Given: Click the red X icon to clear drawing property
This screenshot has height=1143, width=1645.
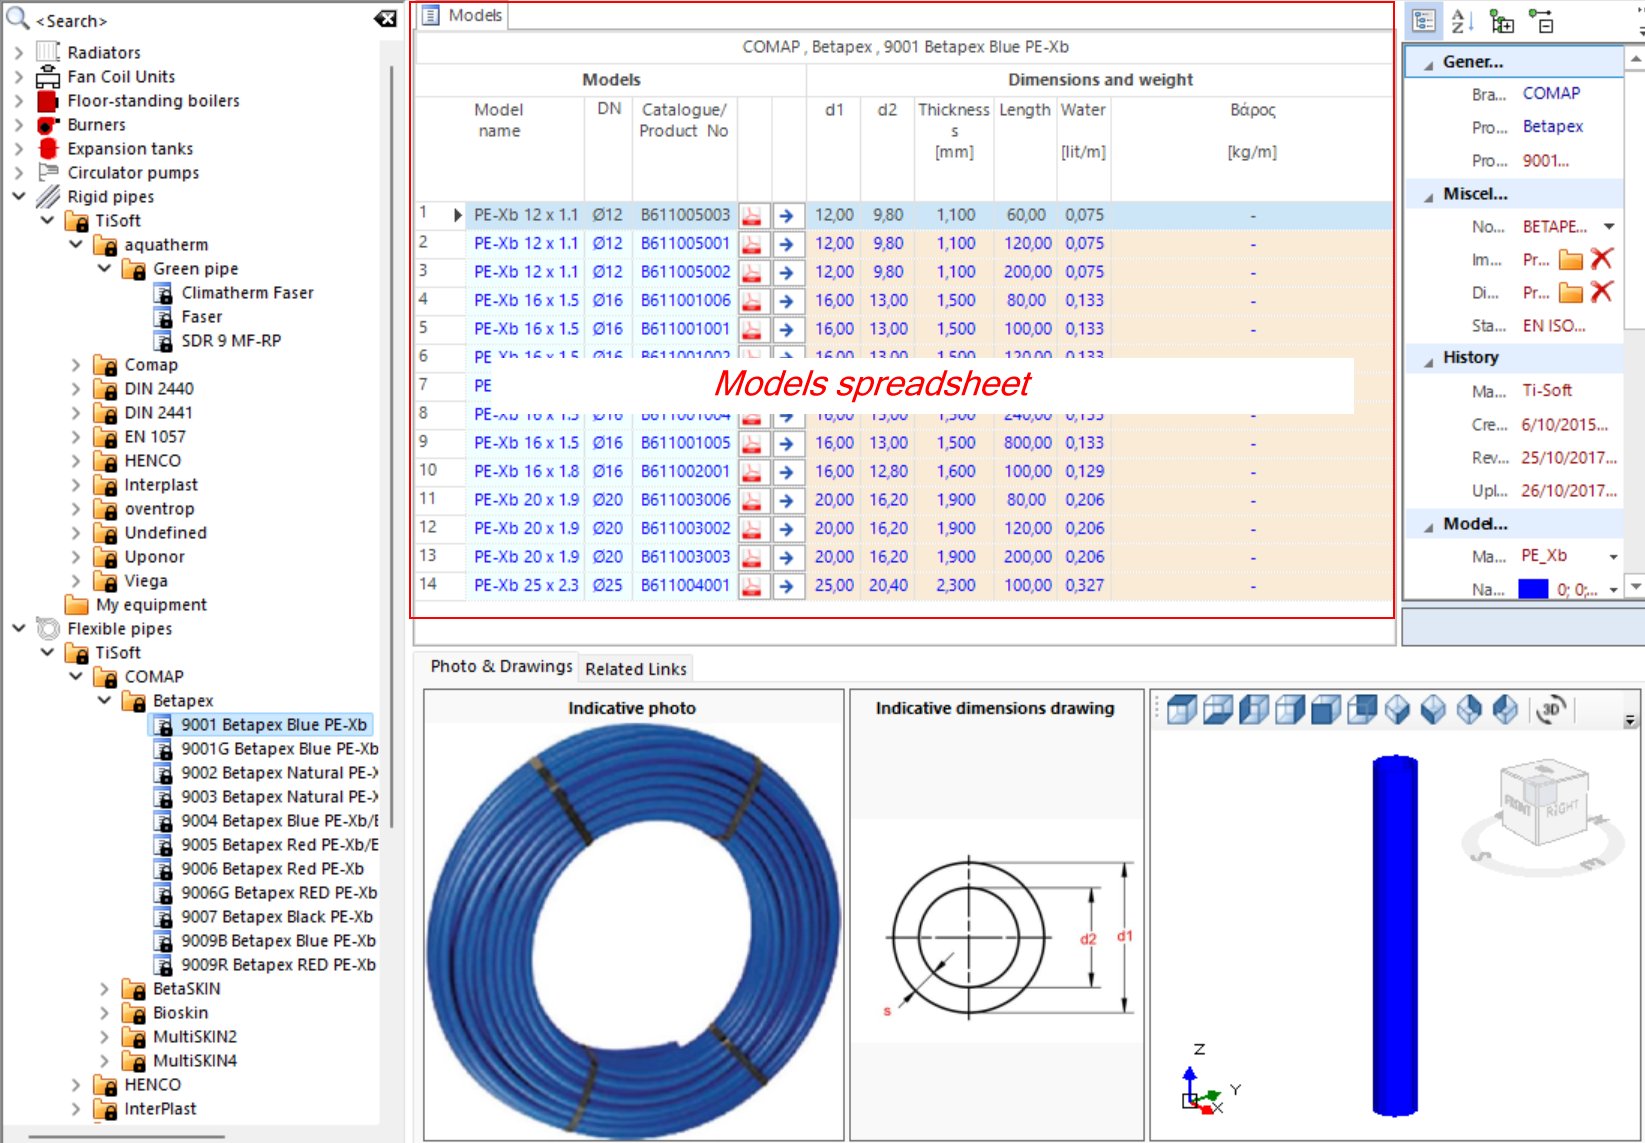Looking at the screenshot, I should click(1603, 292).
